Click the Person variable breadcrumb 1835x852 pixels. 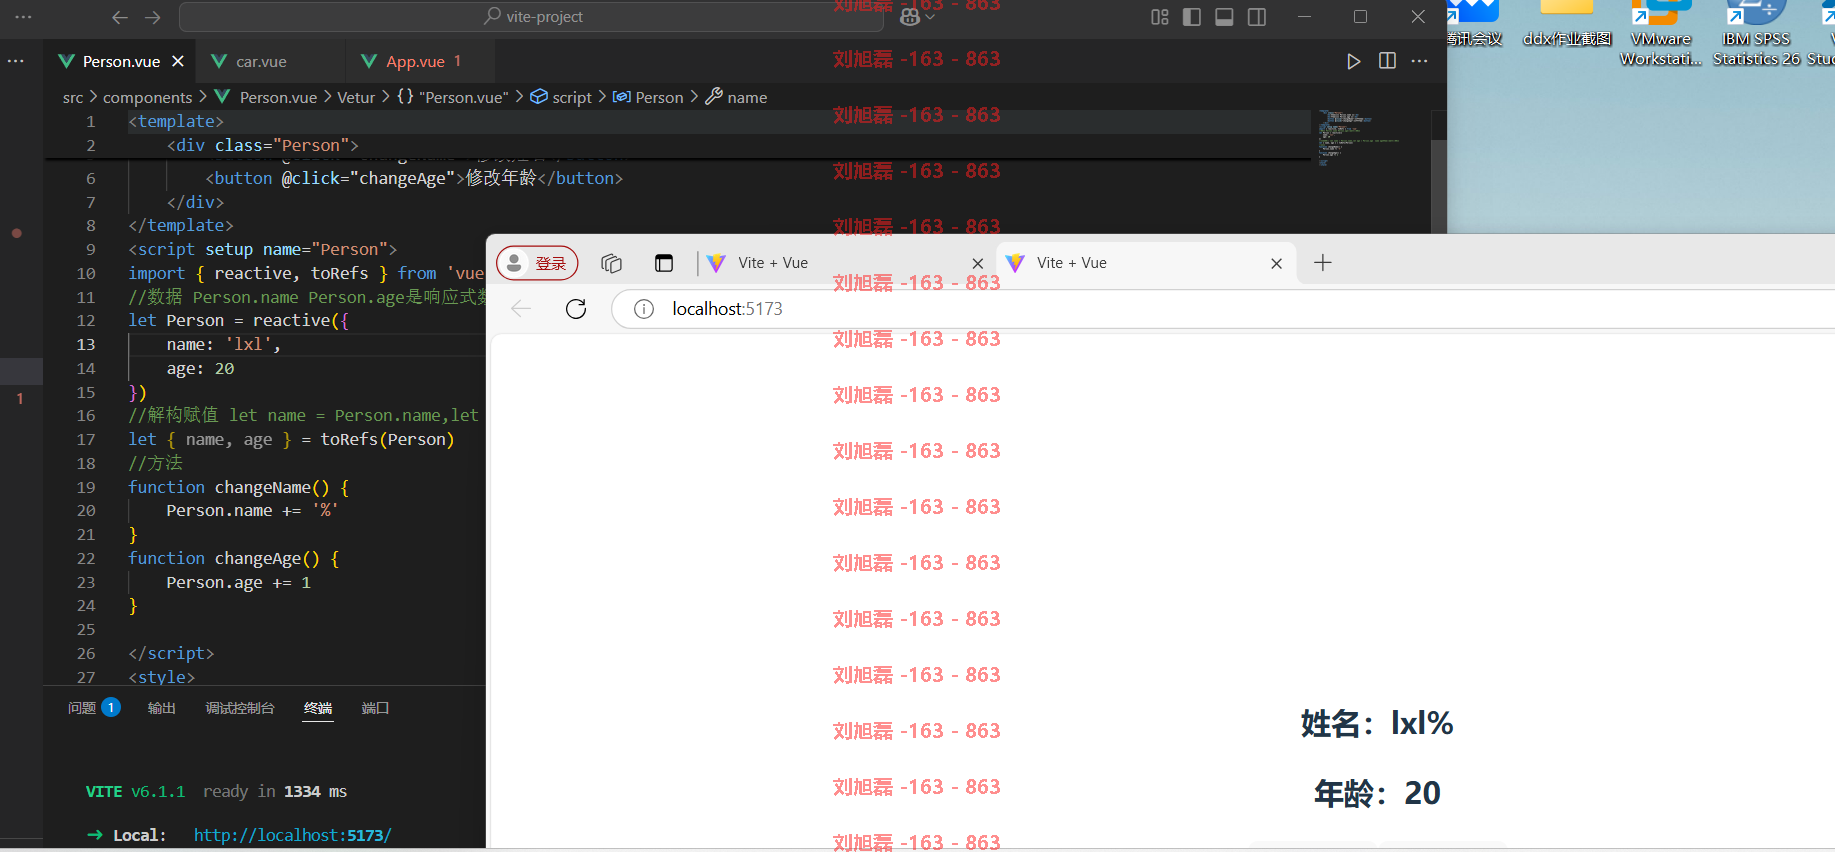(x=648, y=97)
